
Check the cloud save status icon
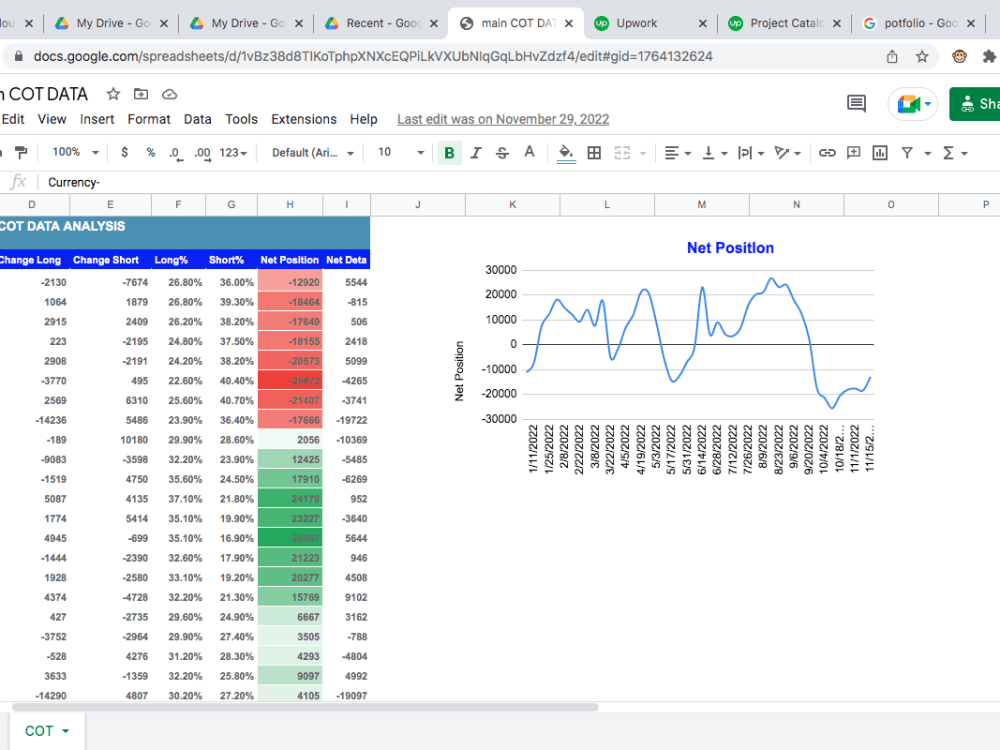(x=169, y=94)
